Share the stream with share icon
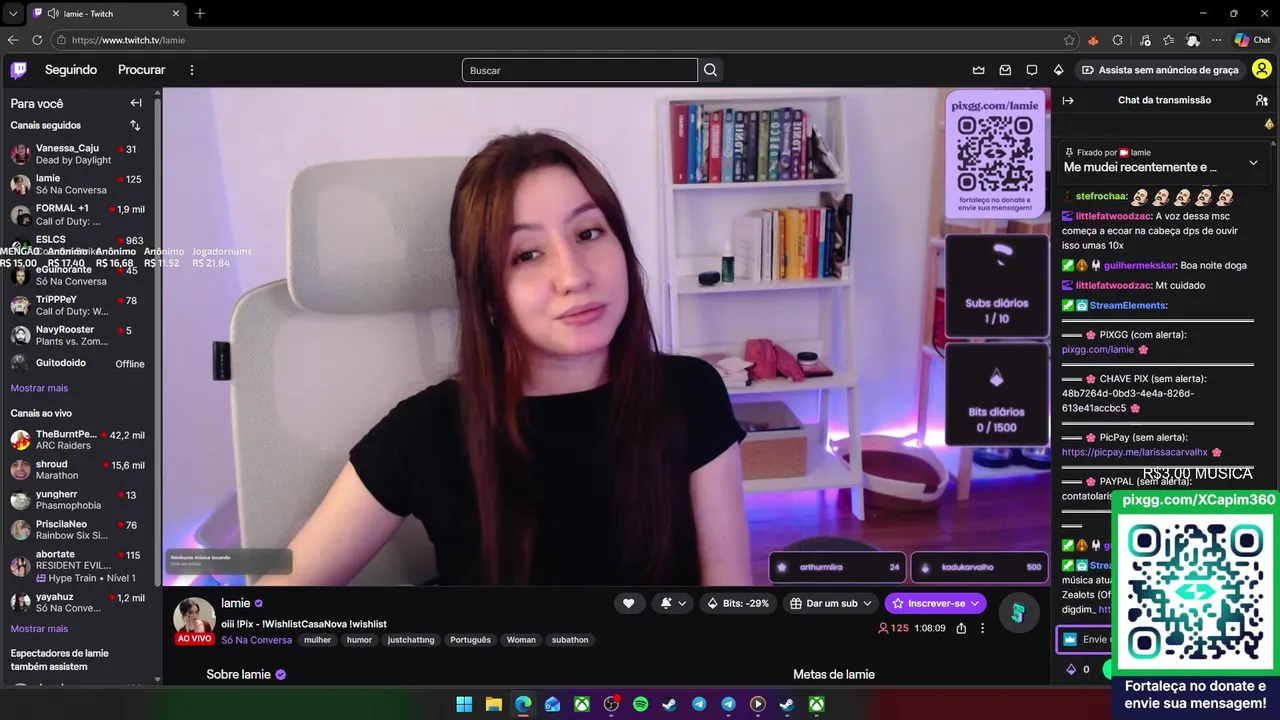1280x720 pixels. (x=961, y=628)
